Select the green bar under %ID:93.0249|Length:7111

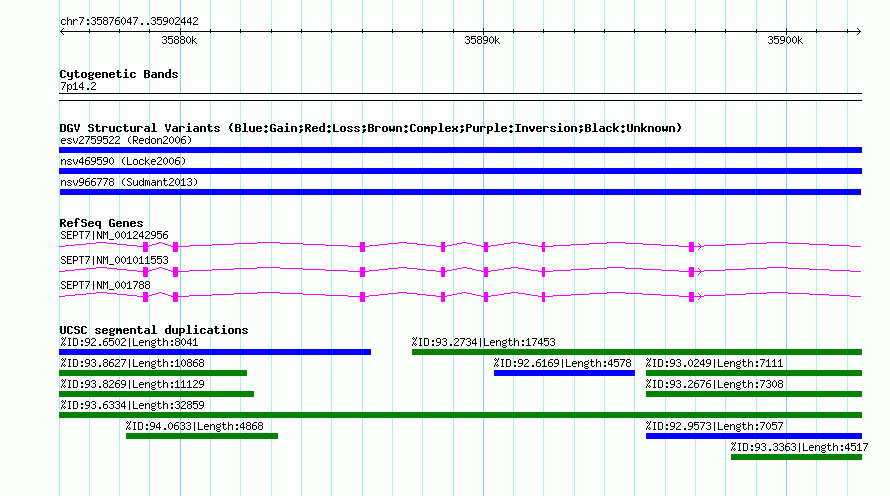754,373
